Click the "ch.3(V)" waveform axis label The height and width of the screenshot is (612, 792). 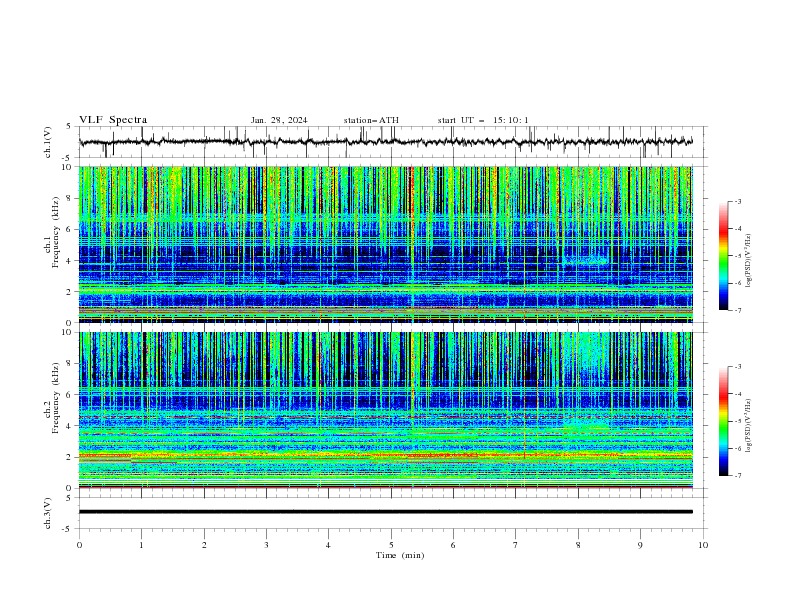48,514
